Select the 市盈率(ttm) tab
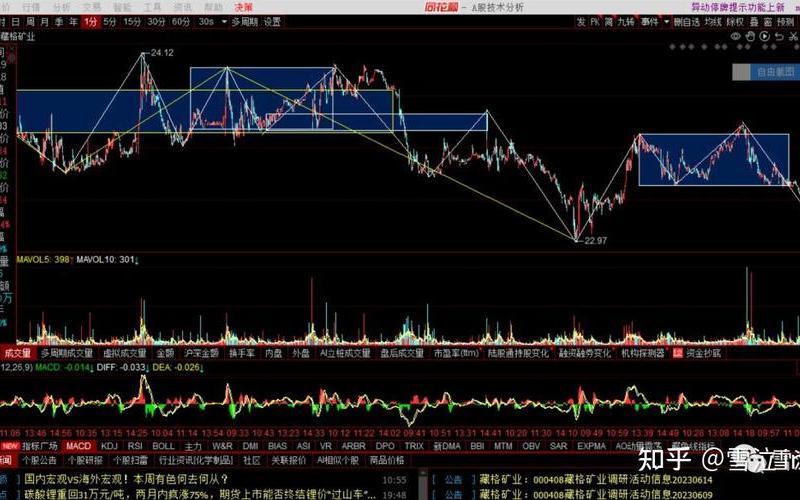This screenshot has height=500, width=800. 456,353
